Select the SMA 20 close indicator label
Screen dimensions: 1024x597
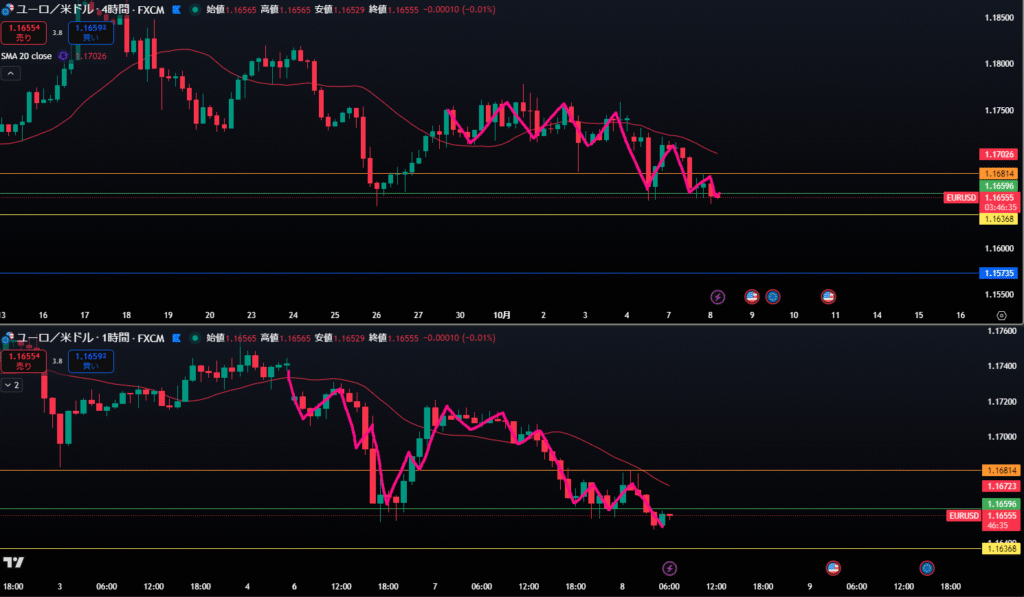(26, 56)
